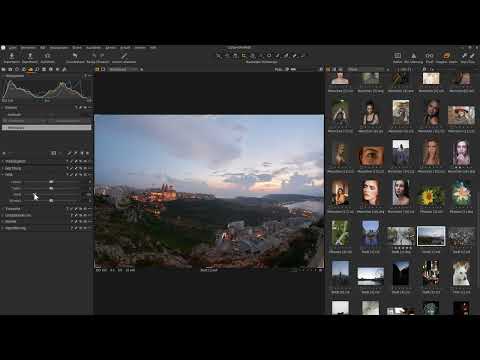Open the Library tool tab icon
480x360 pixels.
point(3,69)
